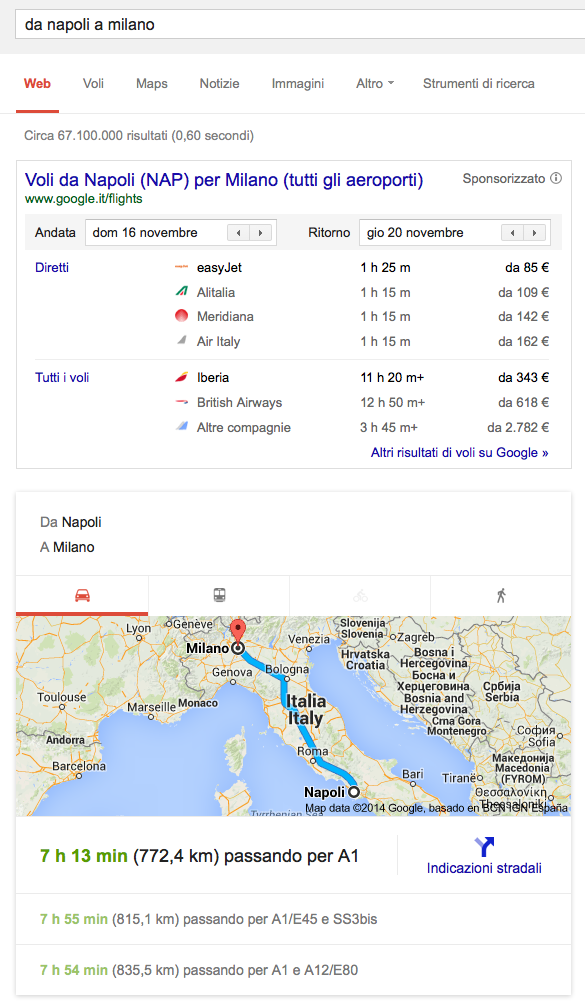Screen dimensions: 585x1006
Task: Advance Andata date to next day
Action: pos(260,233)
